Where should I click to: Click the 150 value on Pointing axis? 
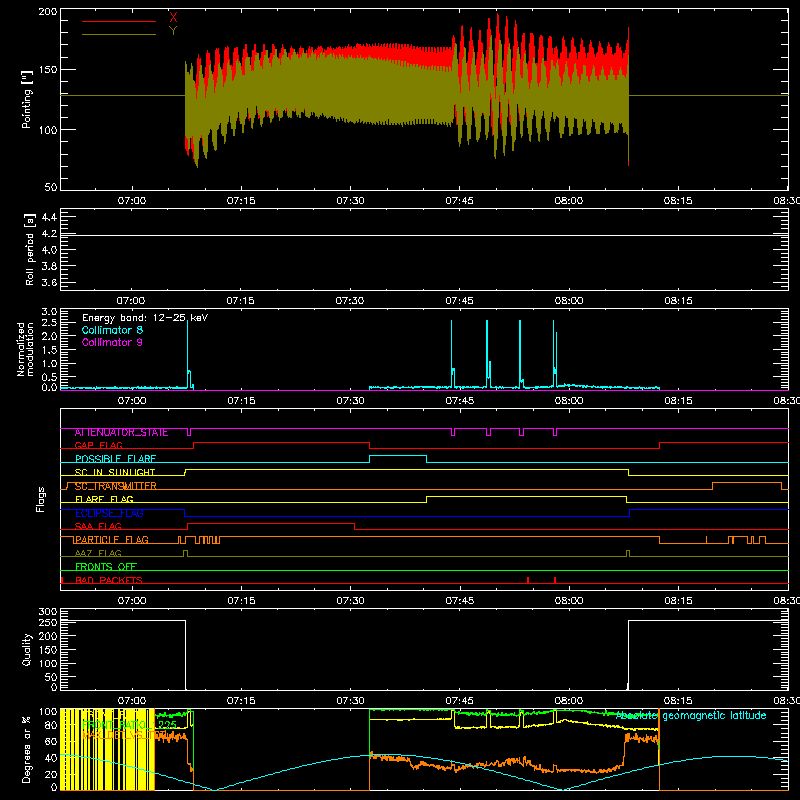48,70
